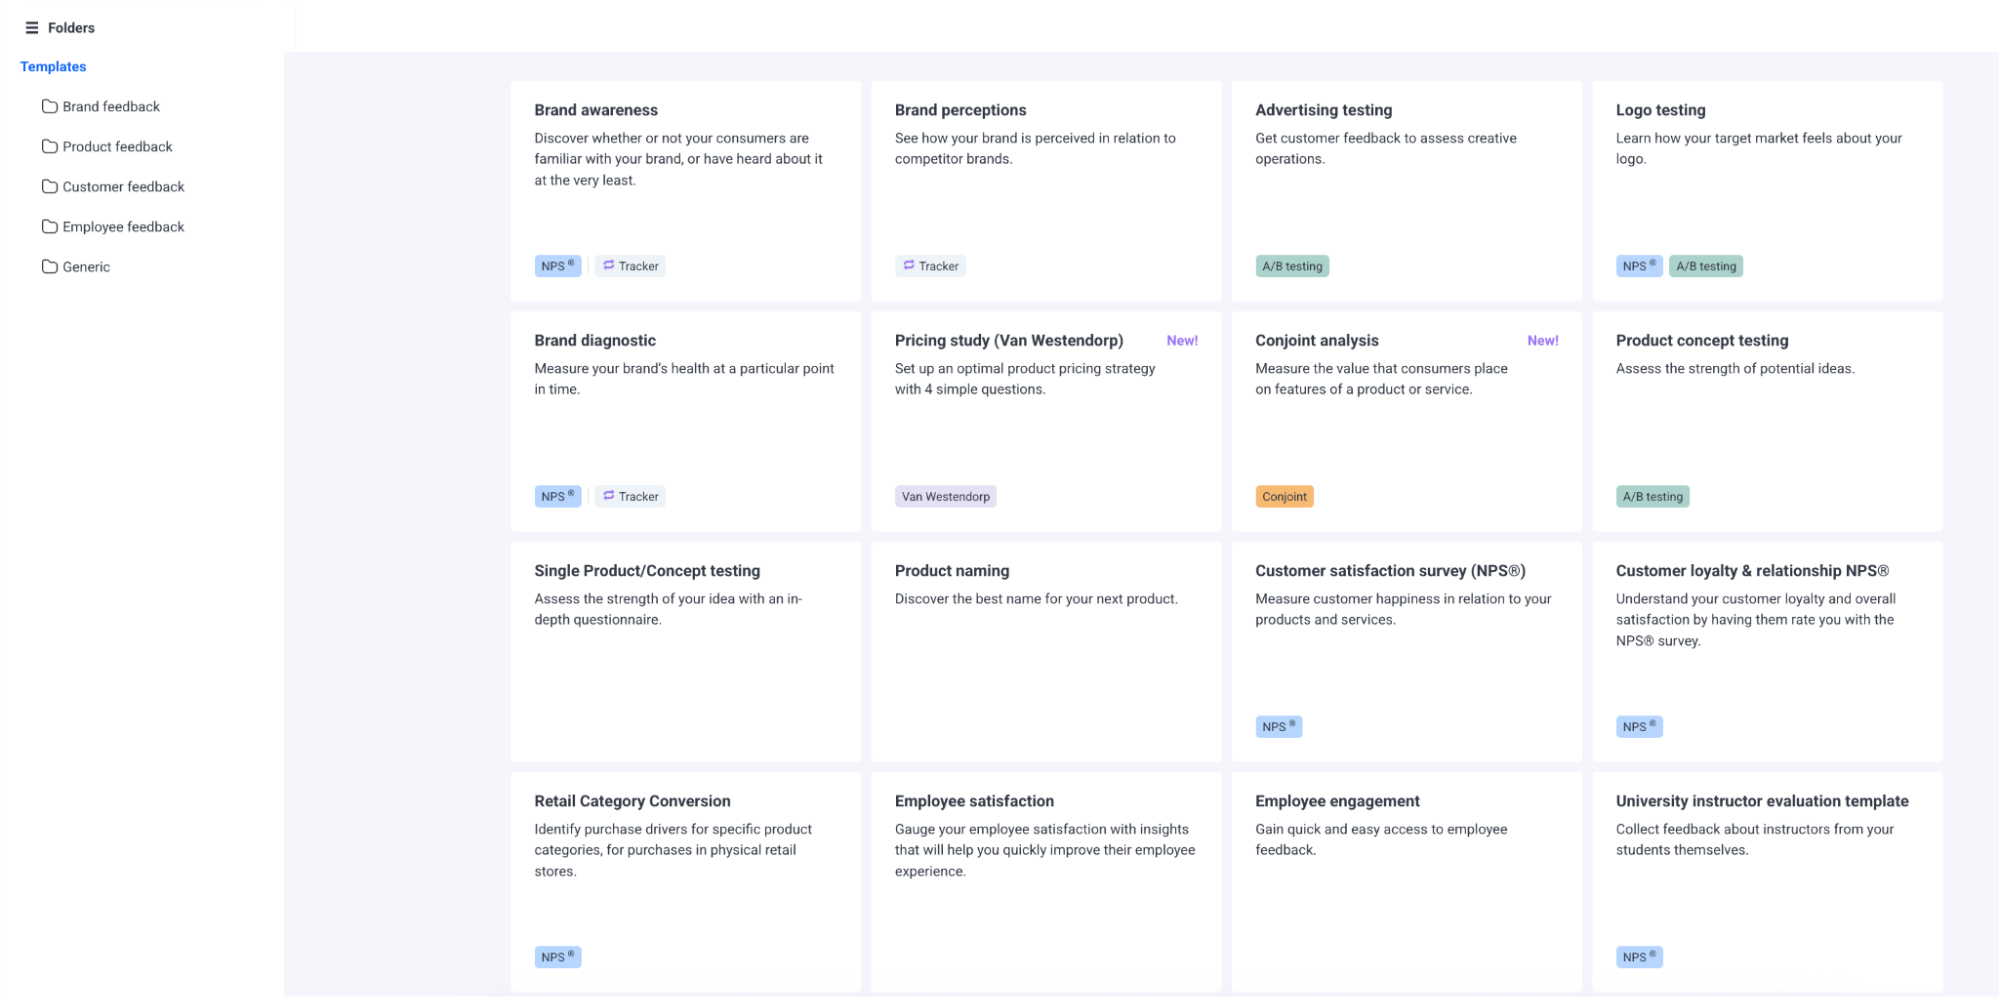
Task: Click the folder icon beside Brand feedback
Action: click(50, 106)
